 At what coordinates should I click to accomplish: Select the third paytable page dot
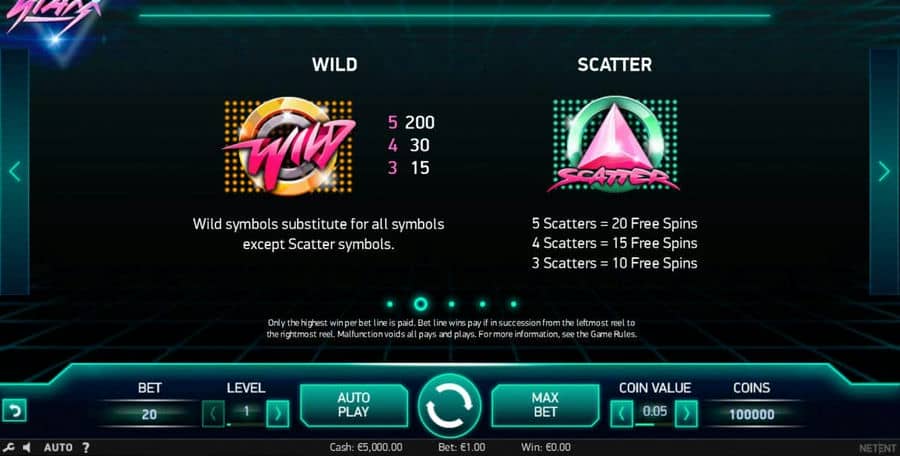pyautogui.click(x=451, y=304)
